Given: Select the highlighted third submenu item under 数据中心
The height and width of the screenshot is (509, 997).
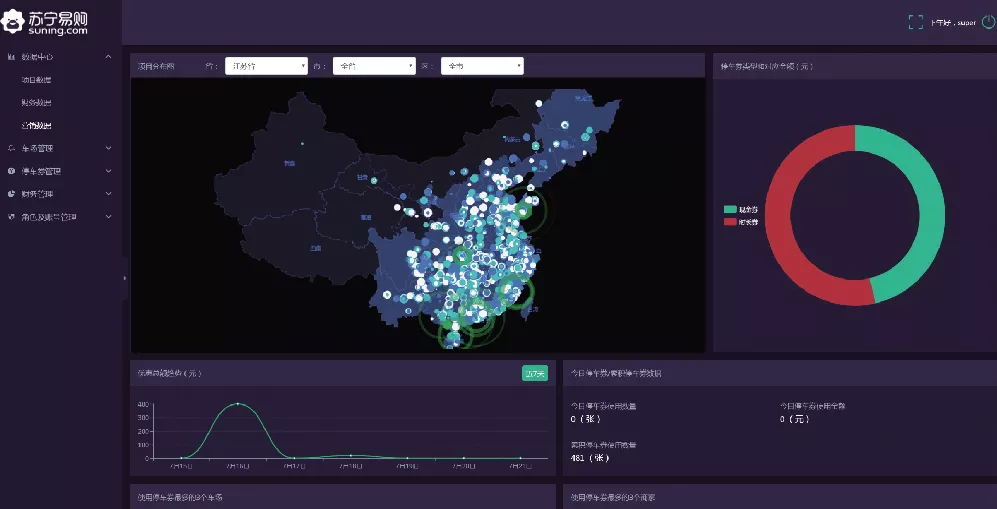Looking at the screenshot, I should point(36,125).
